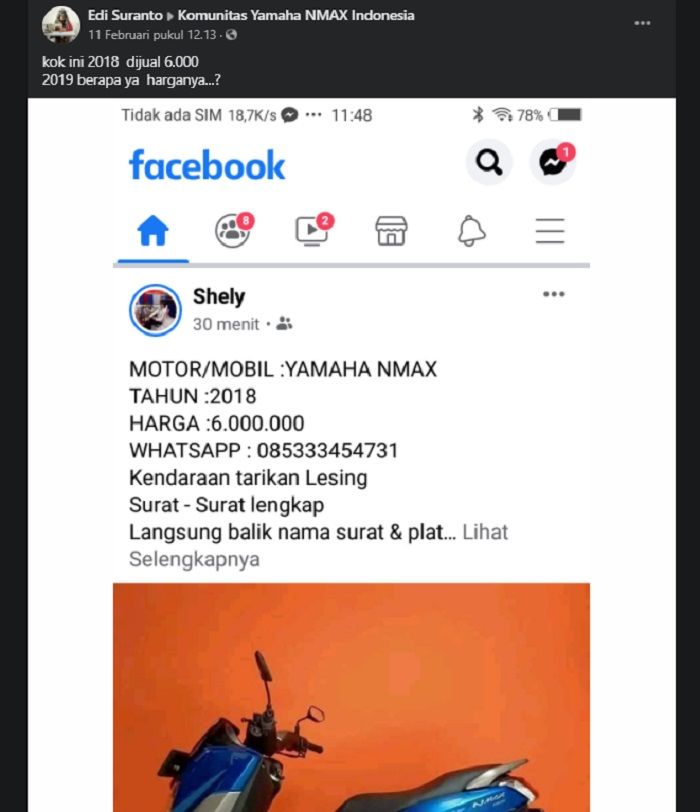
Task: Open Messenger with one unread notification
Action: (553, 162)
